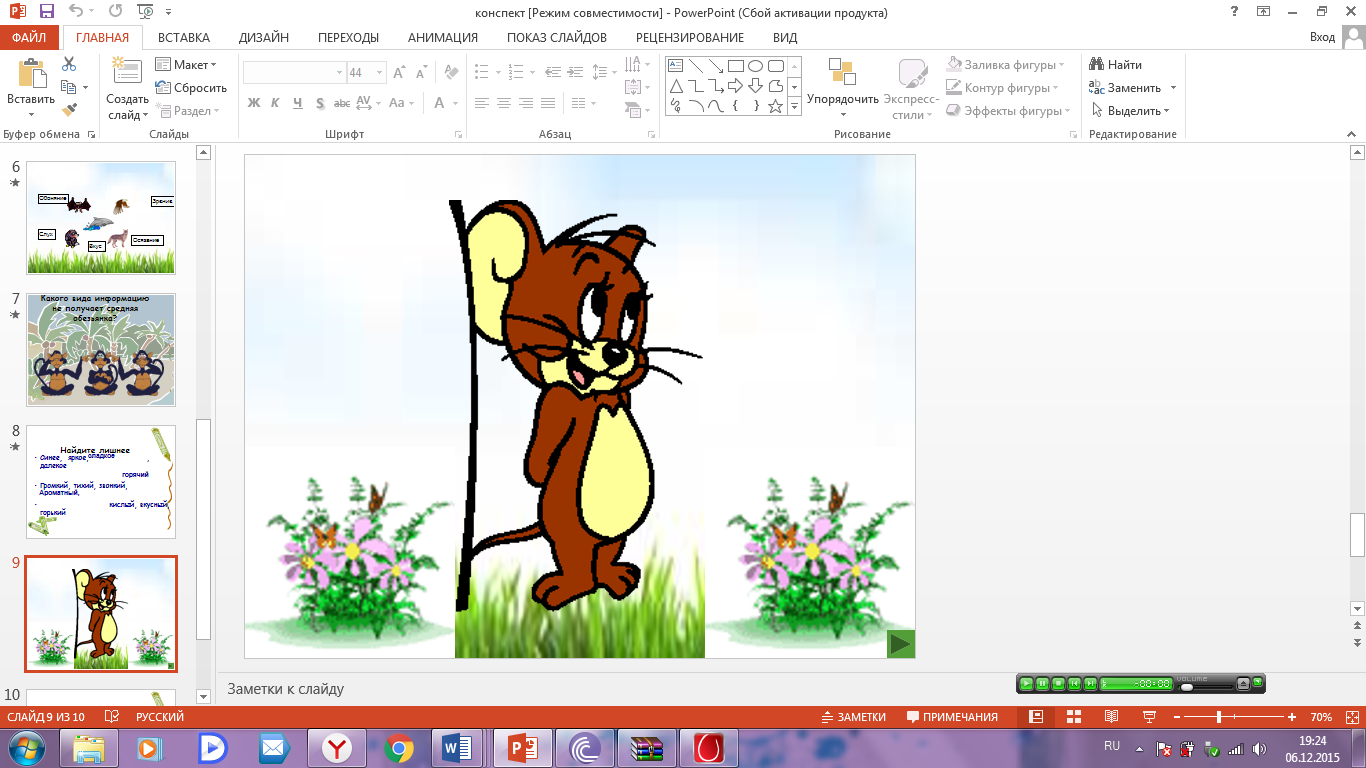Viewport: 1366px width, 768px height.
Task: Select slide 7 thumbnail with monkeys
Action: pyautogui.click(x=101, y=350)
